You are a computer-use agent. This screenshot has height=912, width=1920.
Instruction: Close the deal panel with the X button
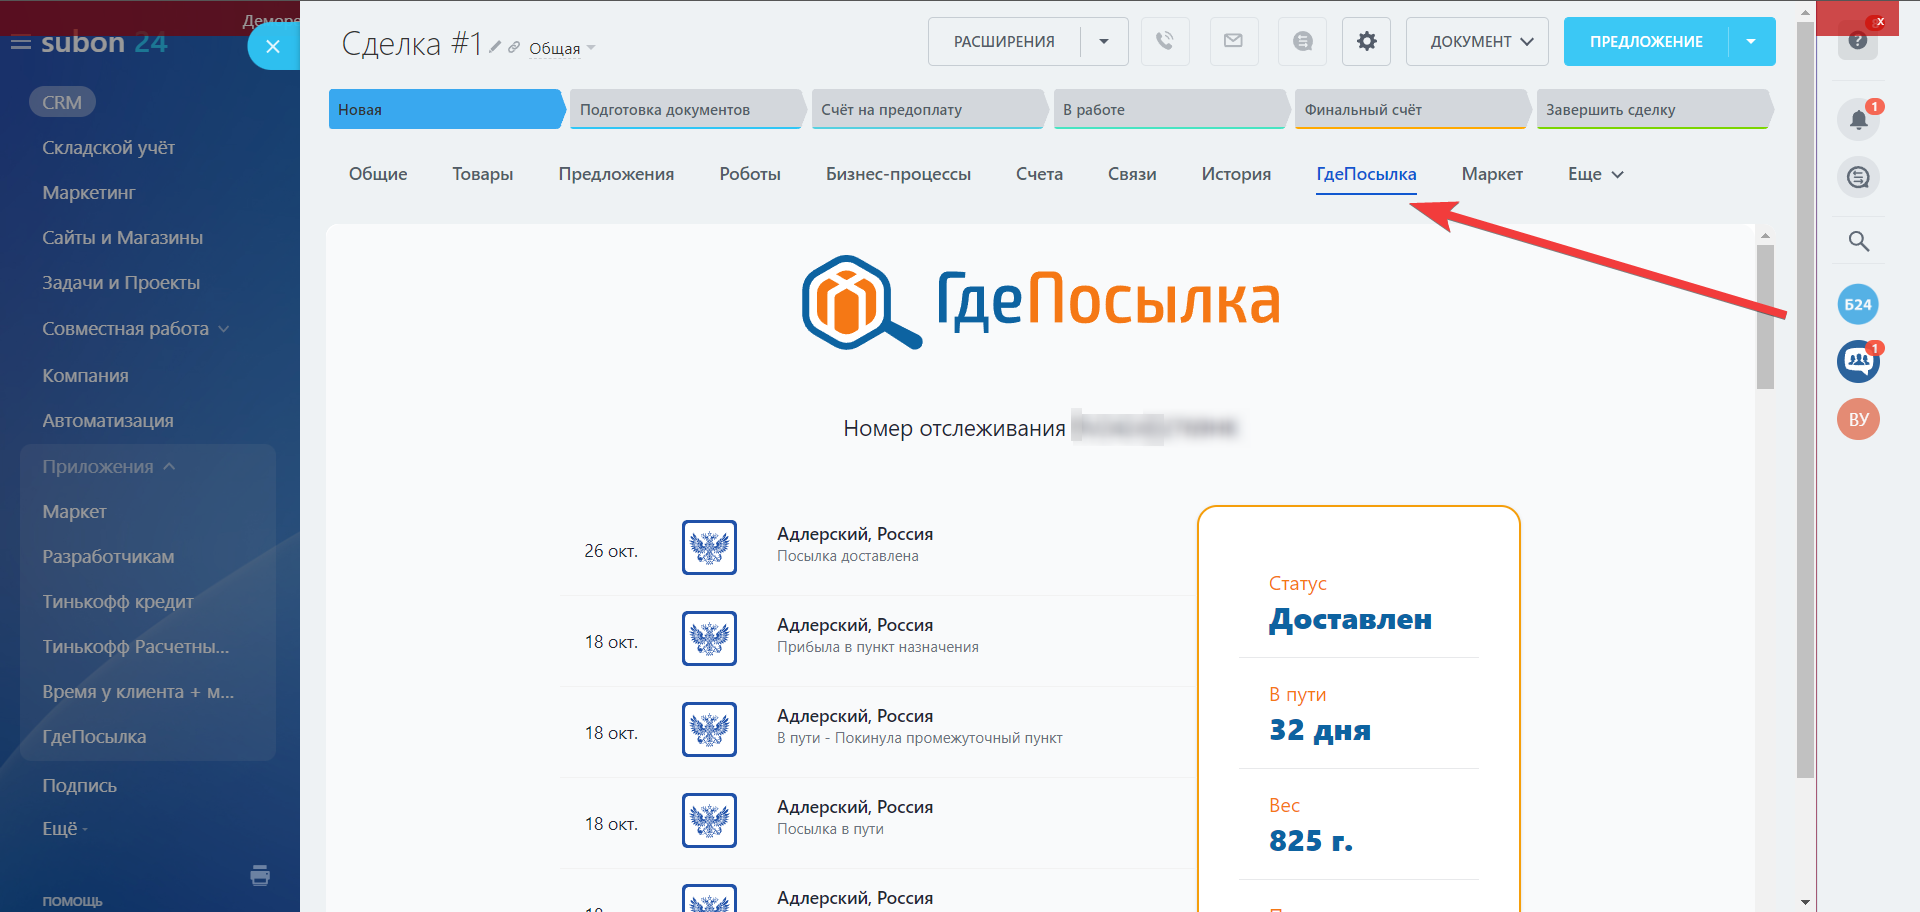point(273,46)
